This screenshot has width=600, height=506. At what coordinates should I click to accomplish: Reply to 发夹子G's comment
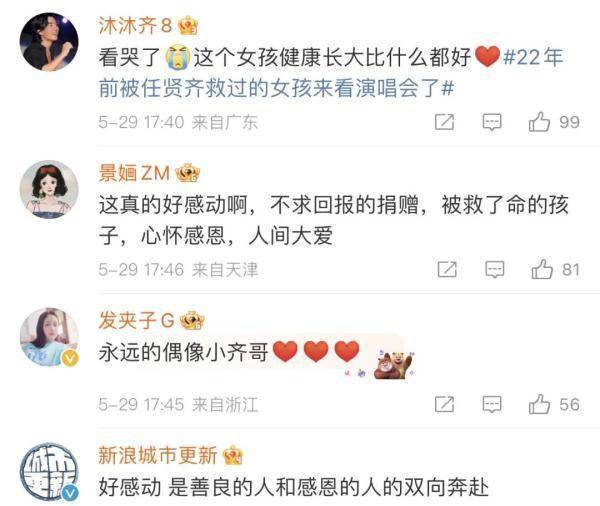pyautogui.click(x=492, y=405)
